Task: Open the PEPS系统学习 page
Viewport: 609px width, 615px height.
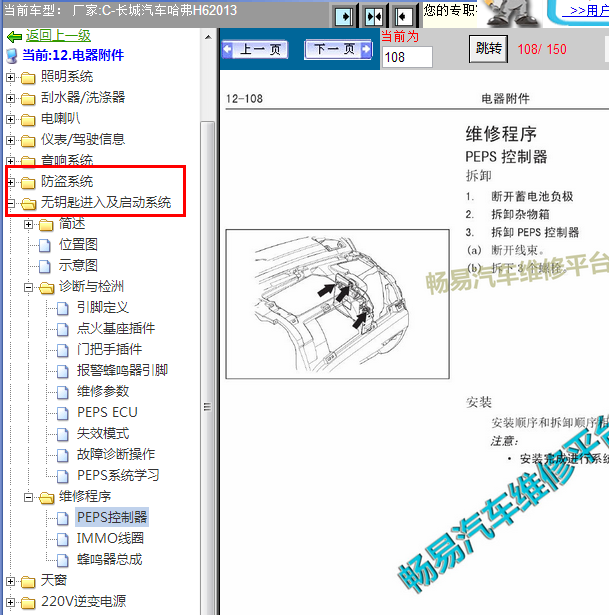Action: coord(118,475)
